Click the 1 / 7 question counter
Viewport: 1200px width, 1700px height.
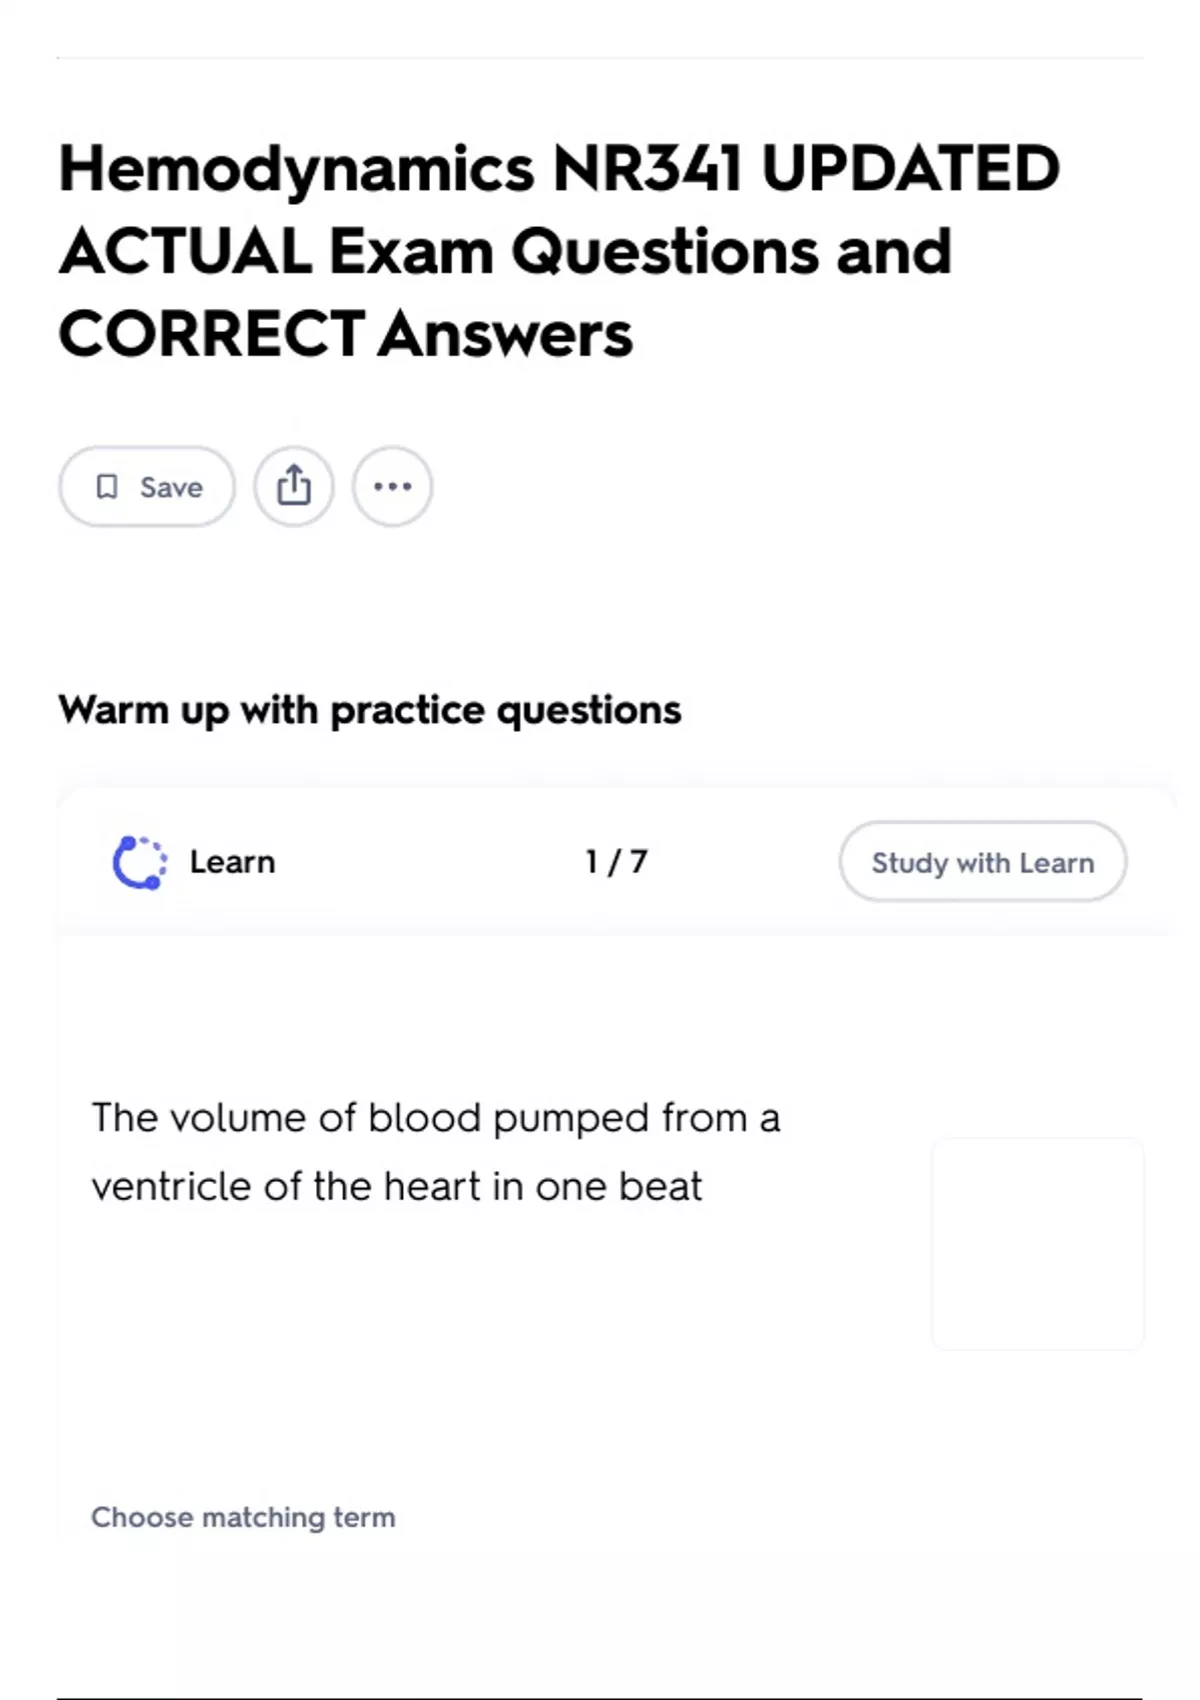coord(616,862)
